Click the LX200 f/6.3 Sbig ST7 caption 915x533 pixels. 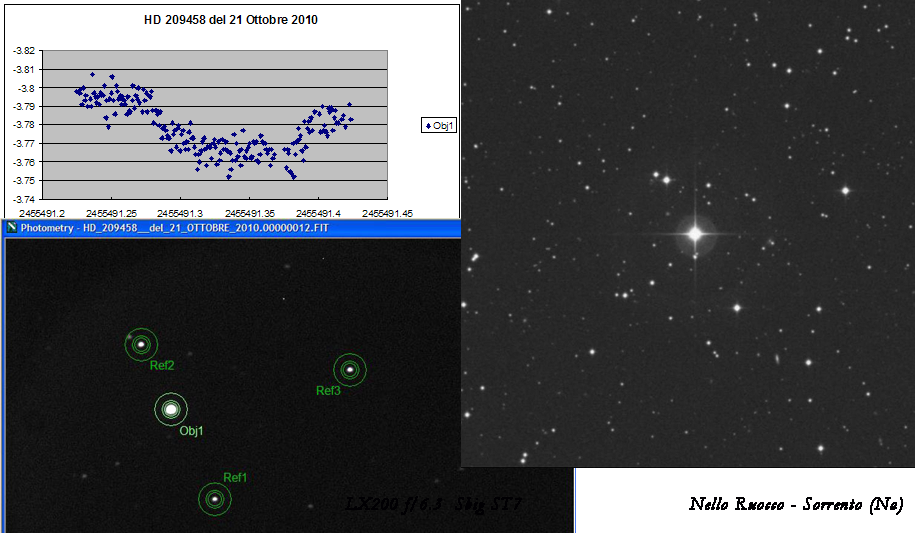[432, 503]
